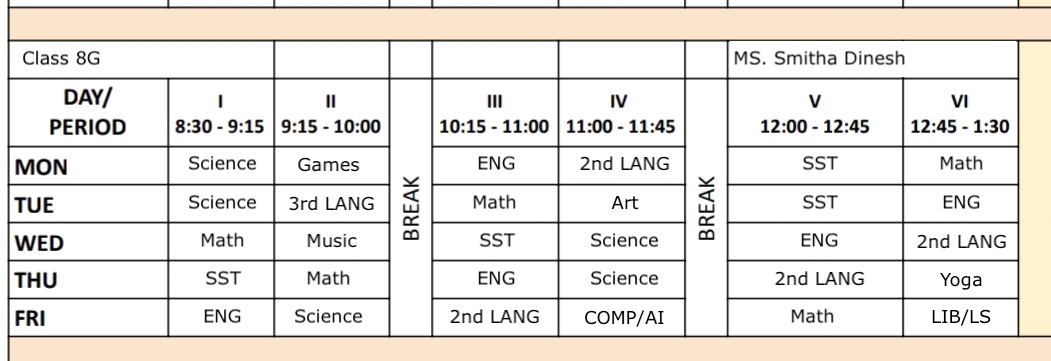
Task: Click the MON row label
Action: [x=88, y=166]
